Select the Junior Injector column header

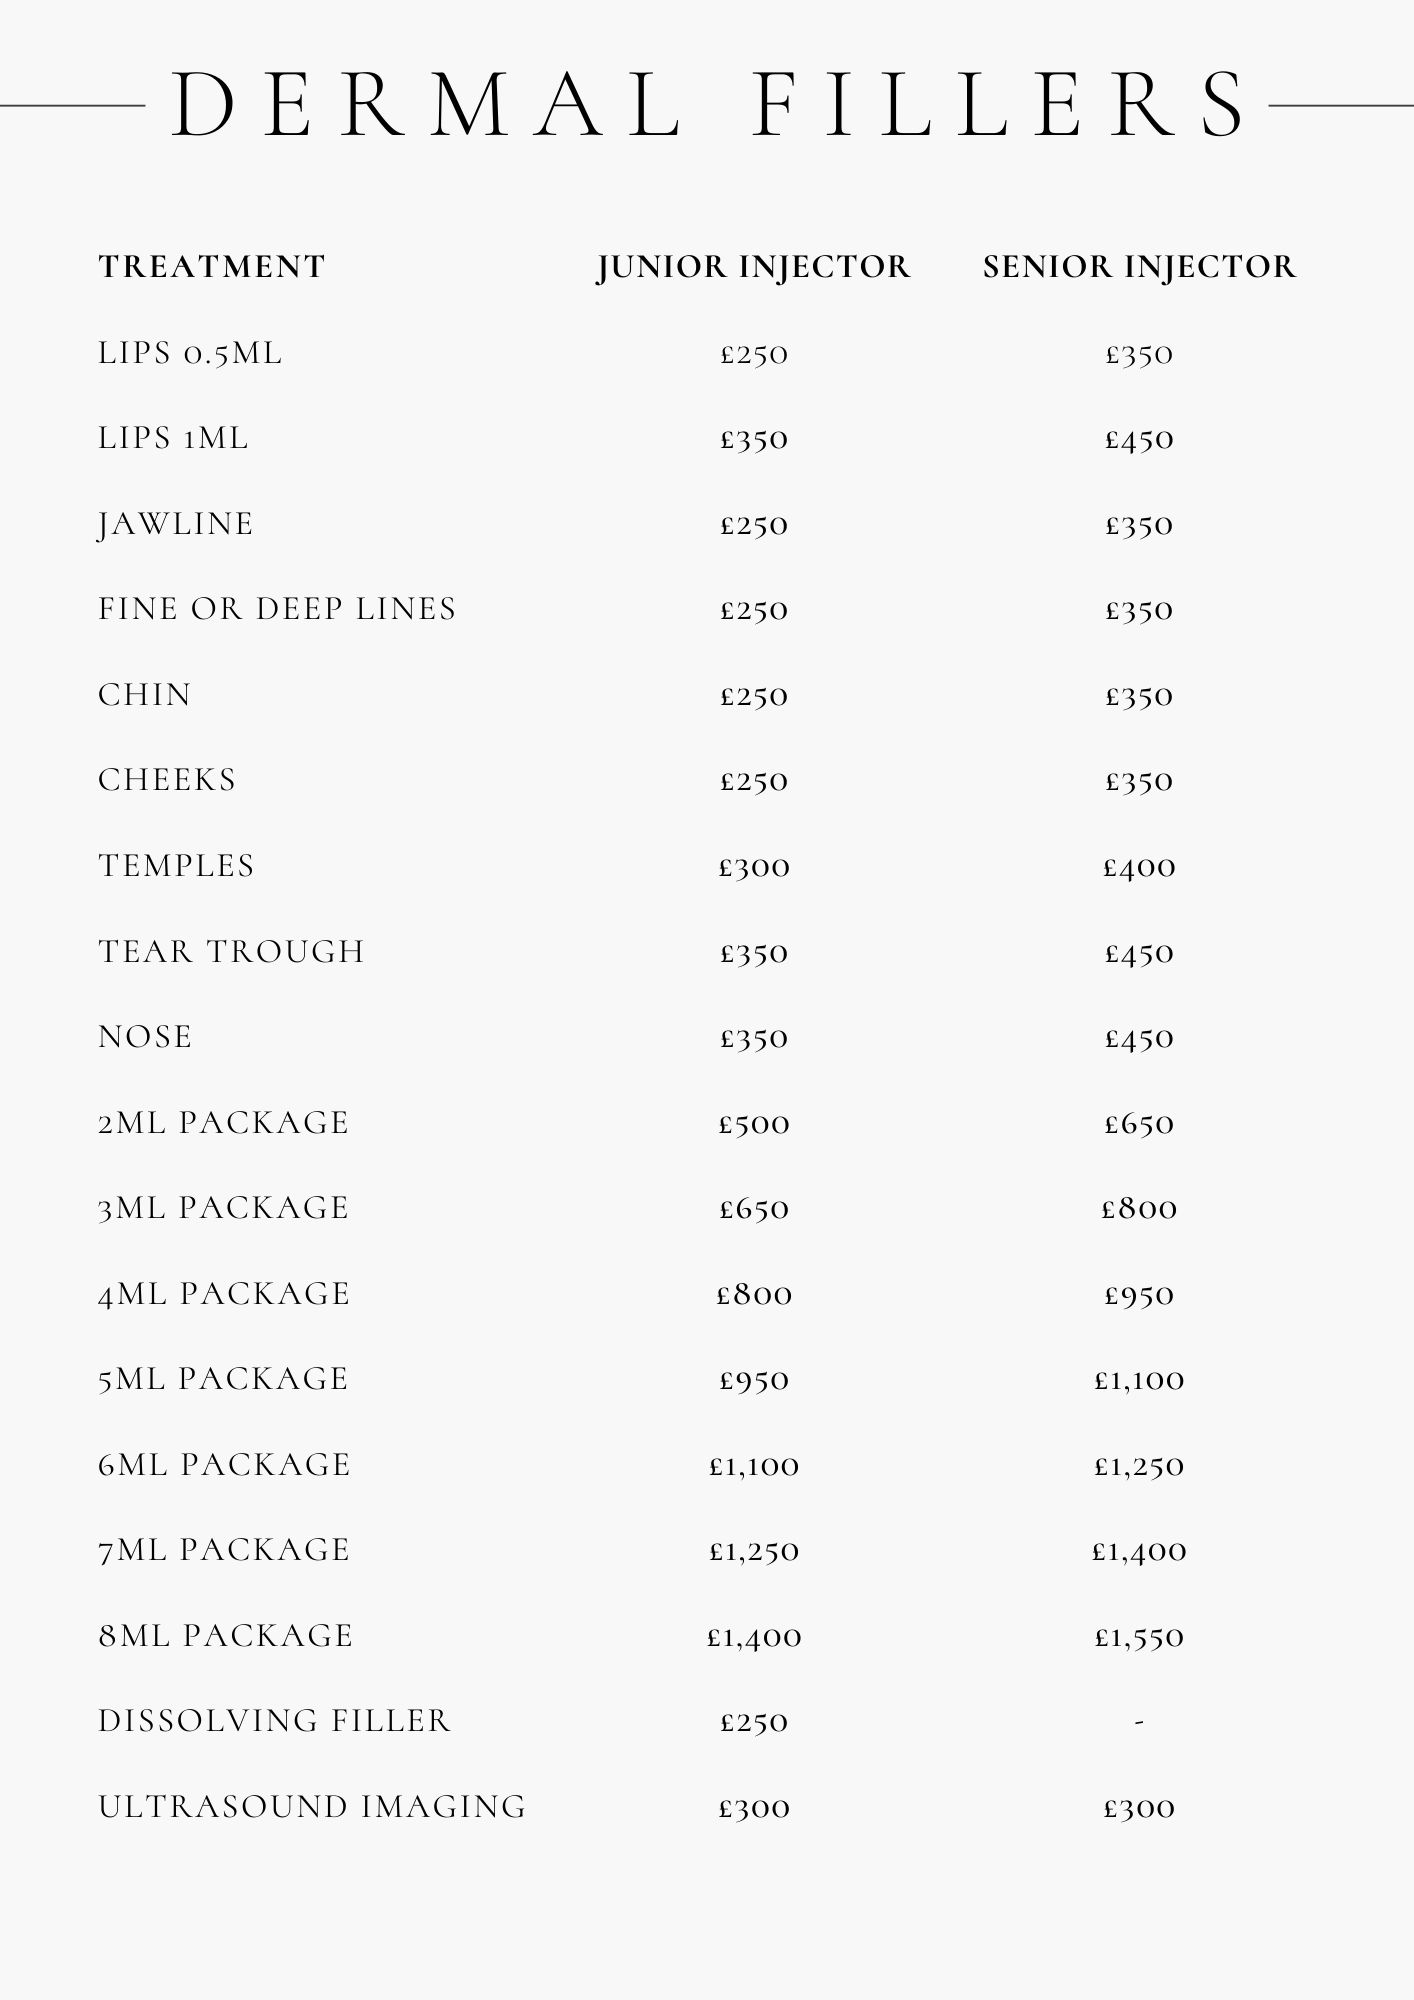pos(754,267)
